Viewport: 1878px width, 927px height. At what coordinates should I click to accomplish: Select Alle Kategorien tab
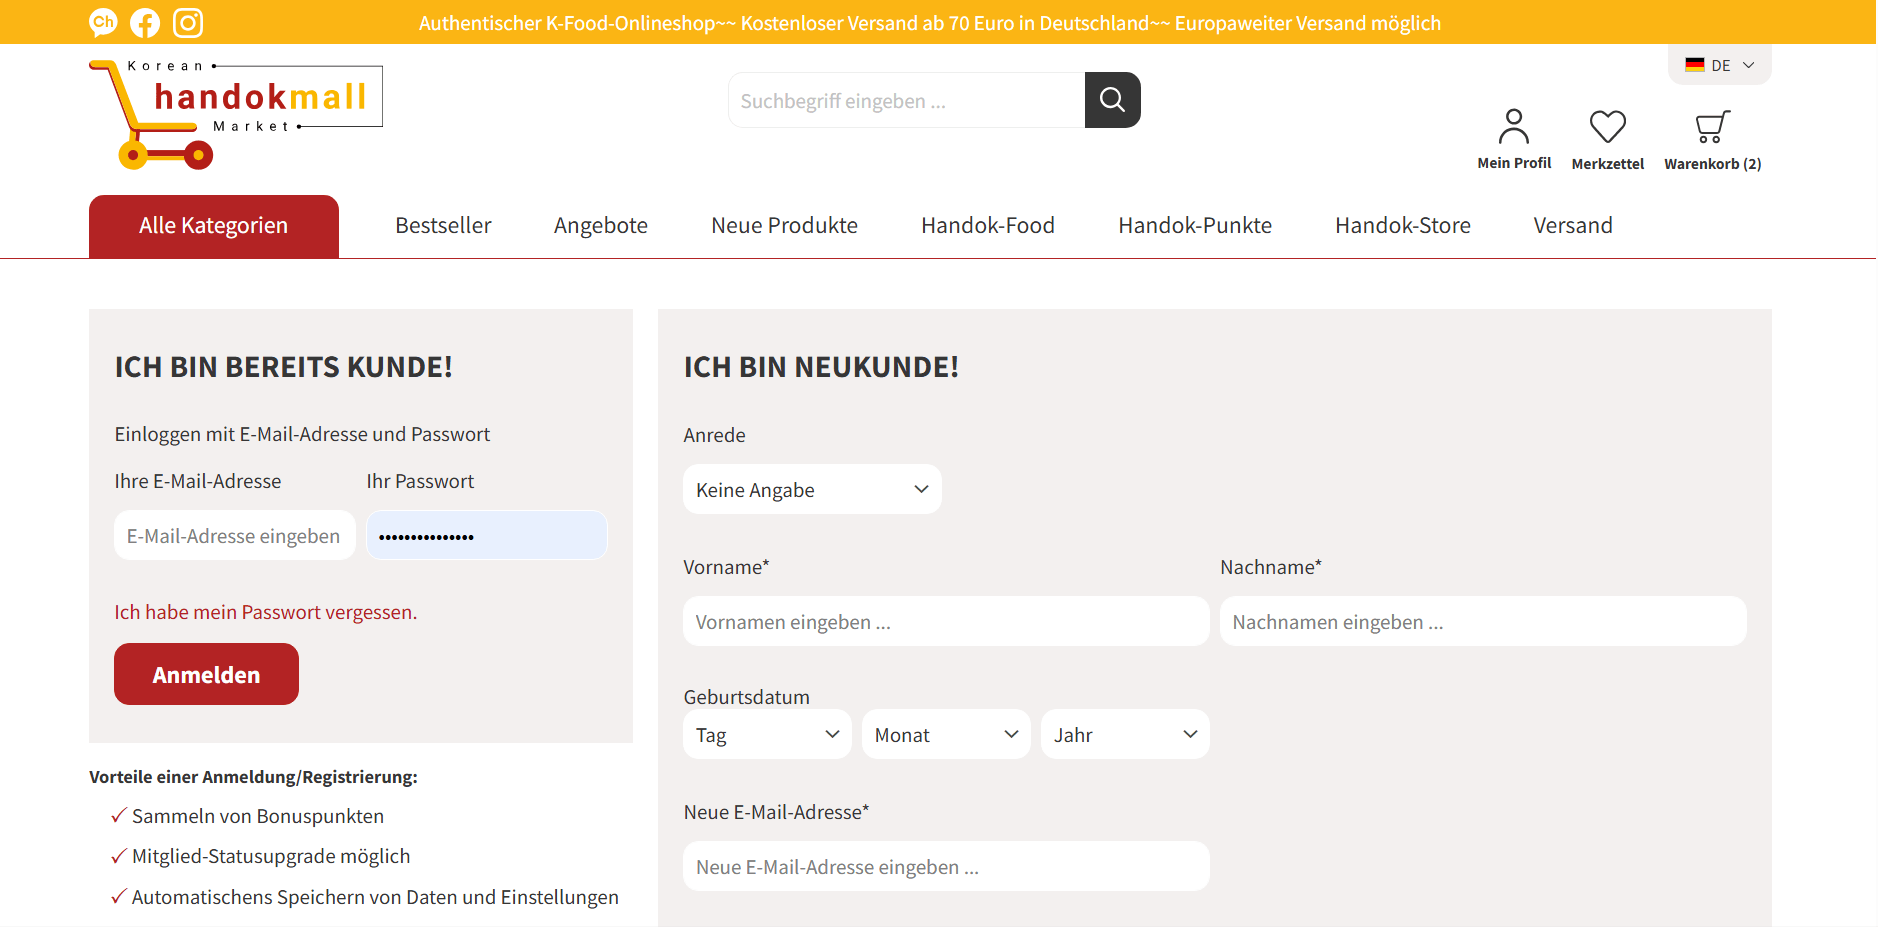coord(213,225)
